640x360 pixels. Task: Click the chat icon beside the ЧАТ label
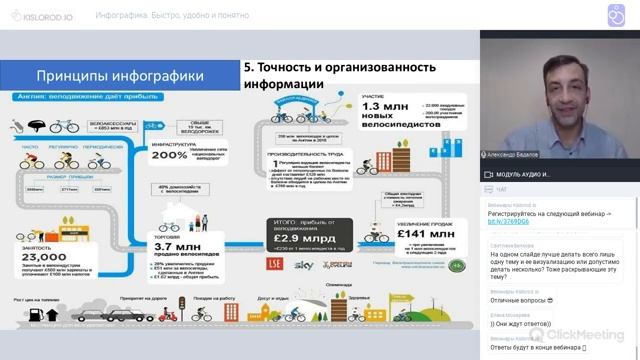tap(488, 189)
